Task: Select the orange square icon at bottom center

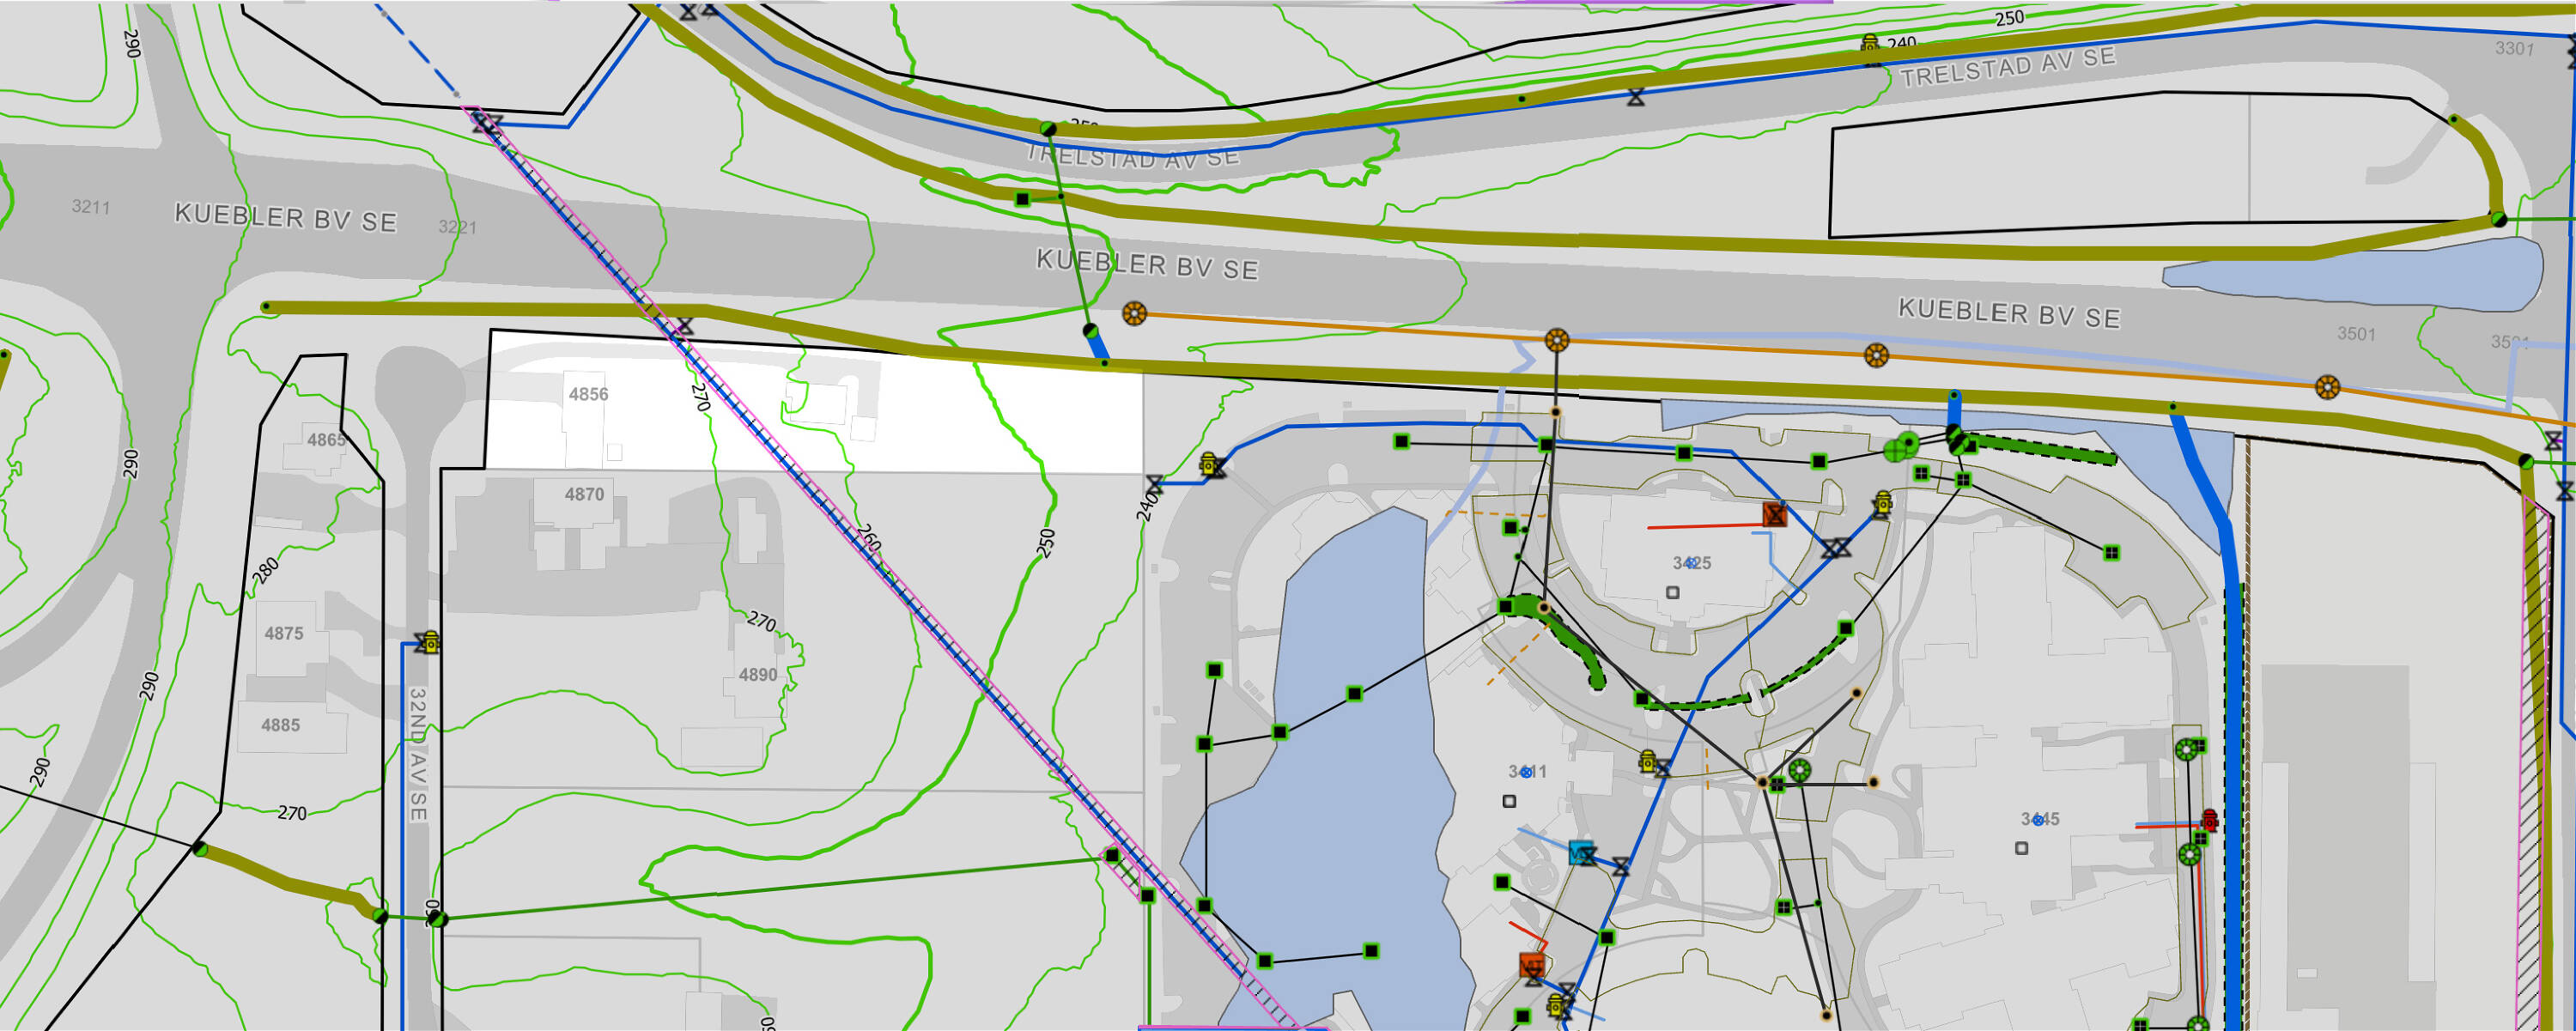Action: pyautogui.click(x=1531, y=965)
